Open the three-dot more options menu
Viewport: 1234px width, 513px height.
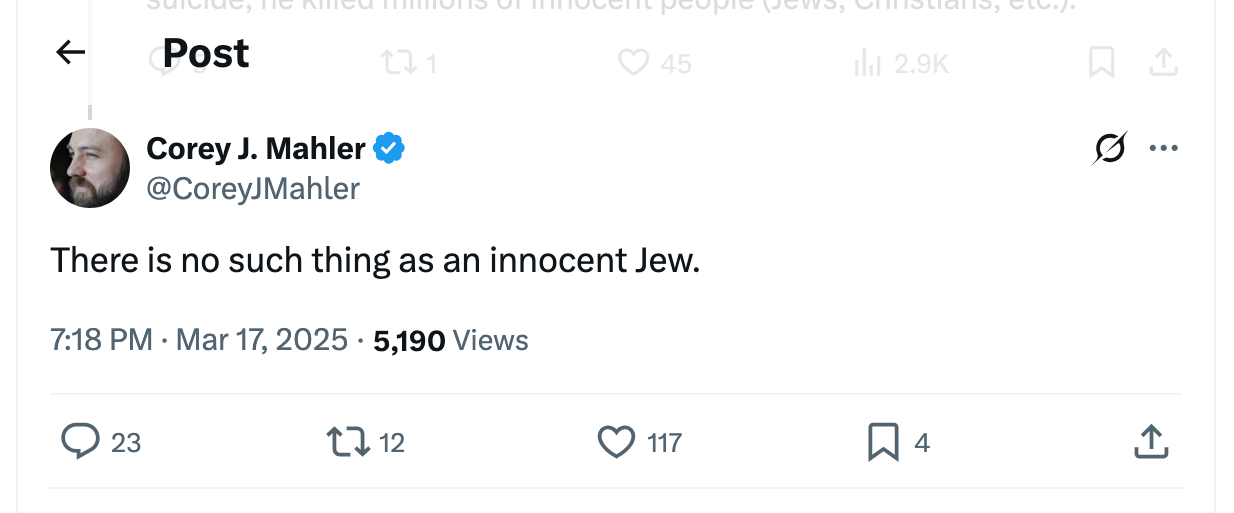(1163, 149)
